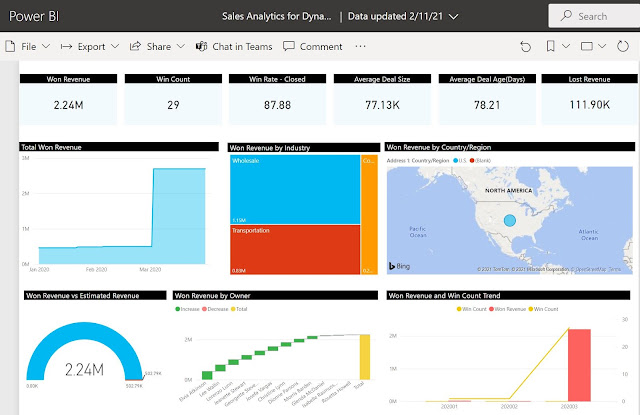Click the orange Co... treemap tile
The width and height of the screenshot is (640, 415).
tap(369, 215)
